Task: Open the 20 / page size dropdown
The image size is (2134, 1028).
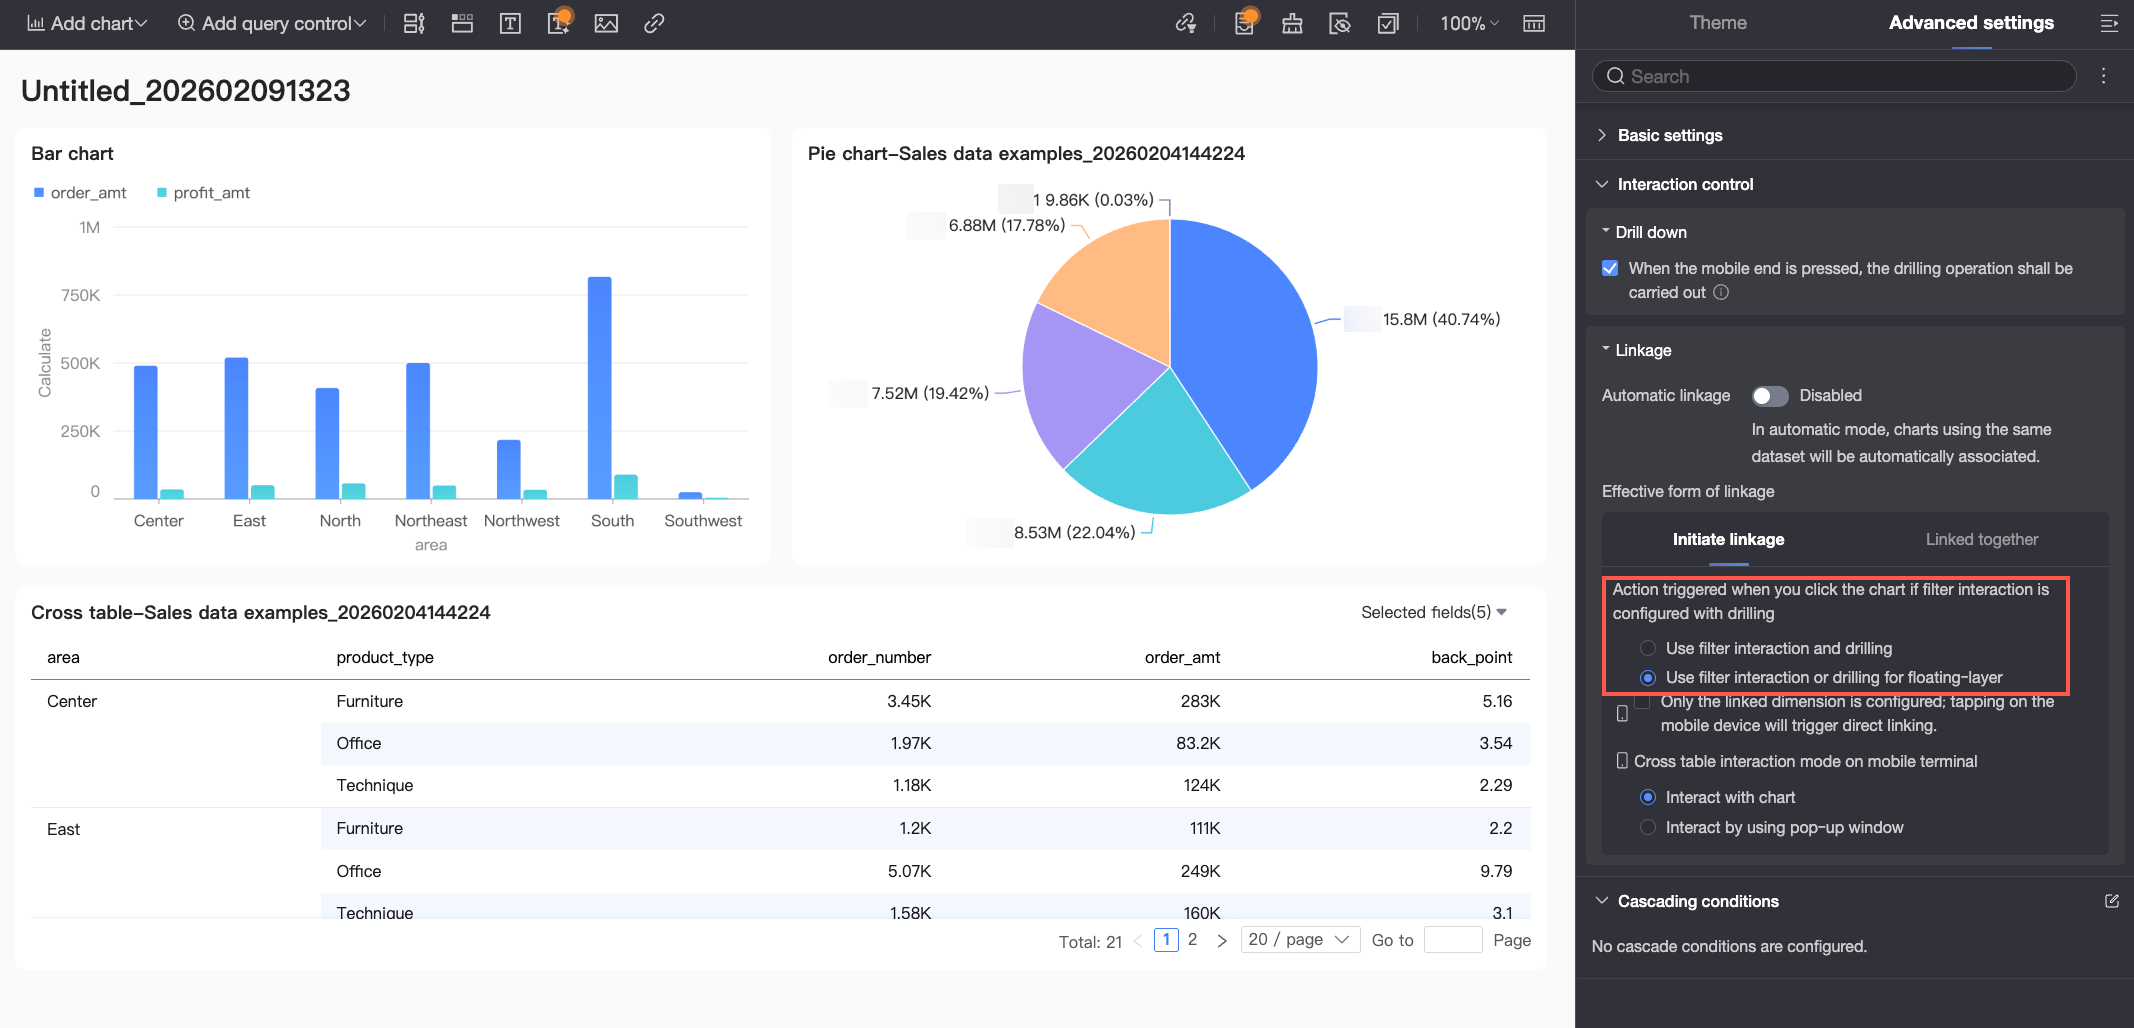Action: tap(1299, 940)
